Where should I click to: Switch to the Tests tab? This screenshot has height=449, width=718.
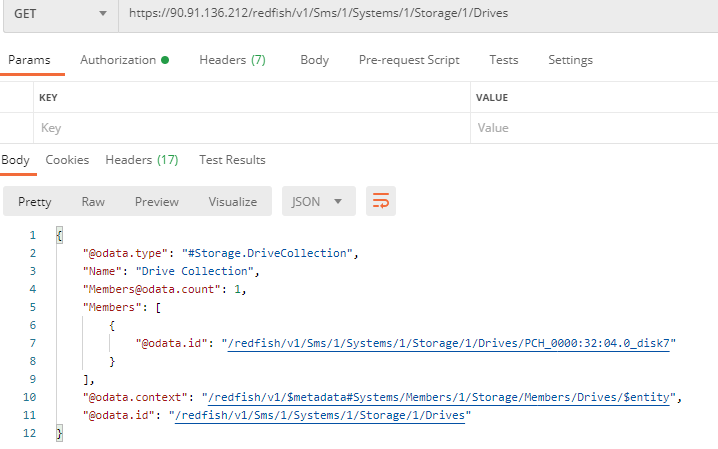click(503, 60)
